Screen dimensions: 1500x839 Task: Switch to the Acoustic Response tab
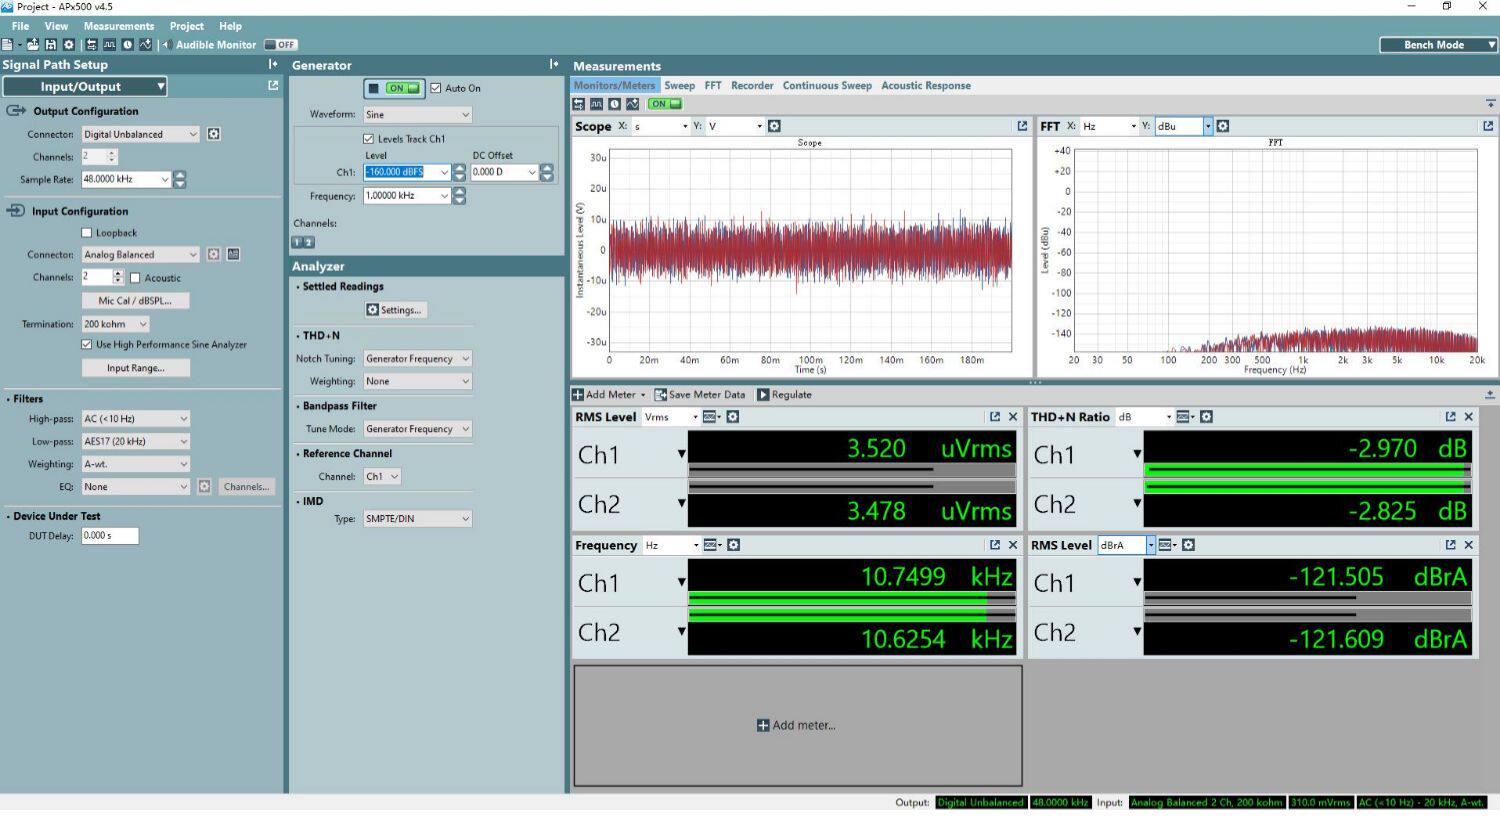(926, 86)
